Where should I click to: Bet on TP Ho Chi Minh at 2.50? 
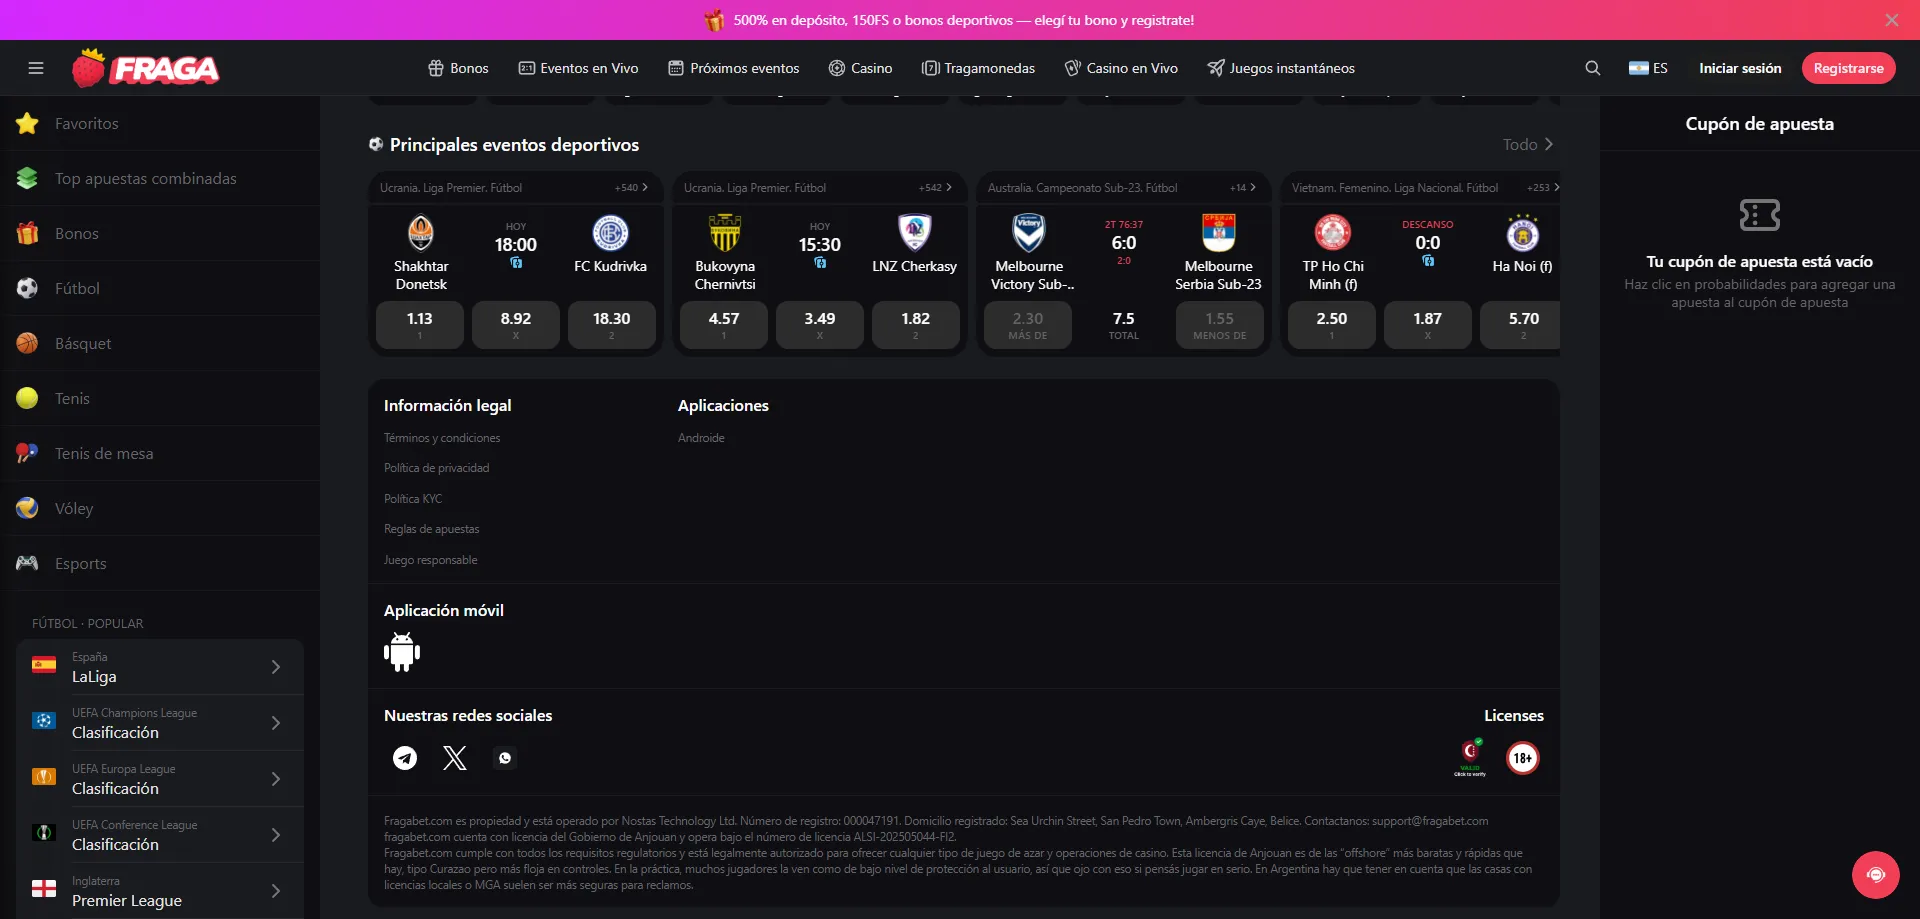(1332, 325)
